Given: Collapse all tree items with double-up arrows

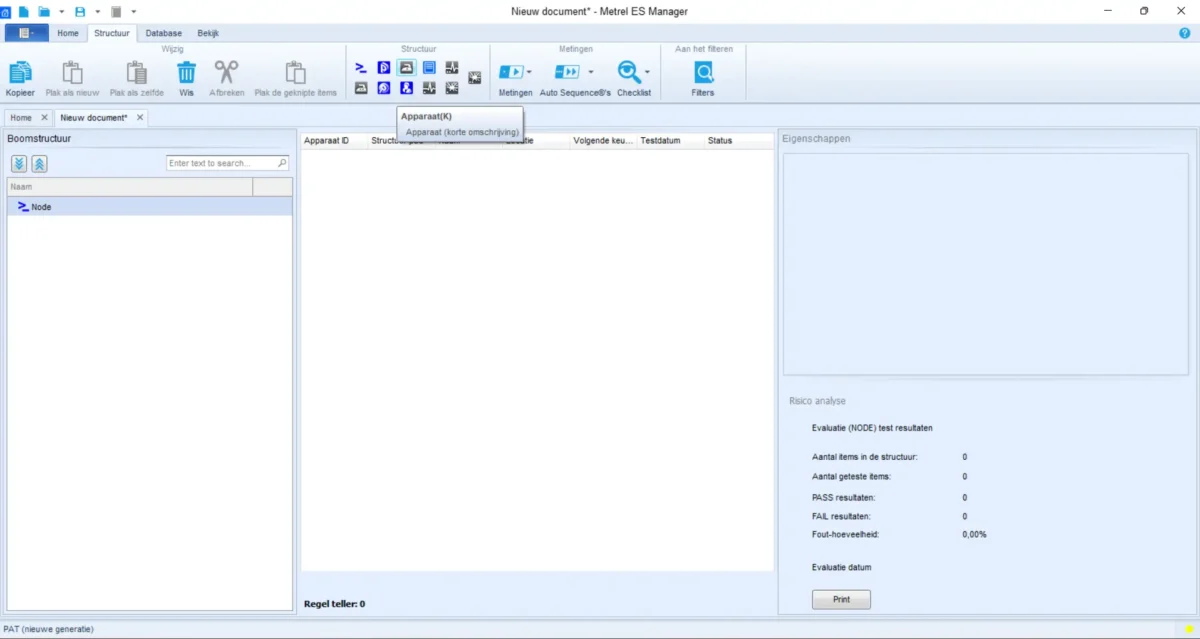Looking at the screenshot, I should coord(39,164).
